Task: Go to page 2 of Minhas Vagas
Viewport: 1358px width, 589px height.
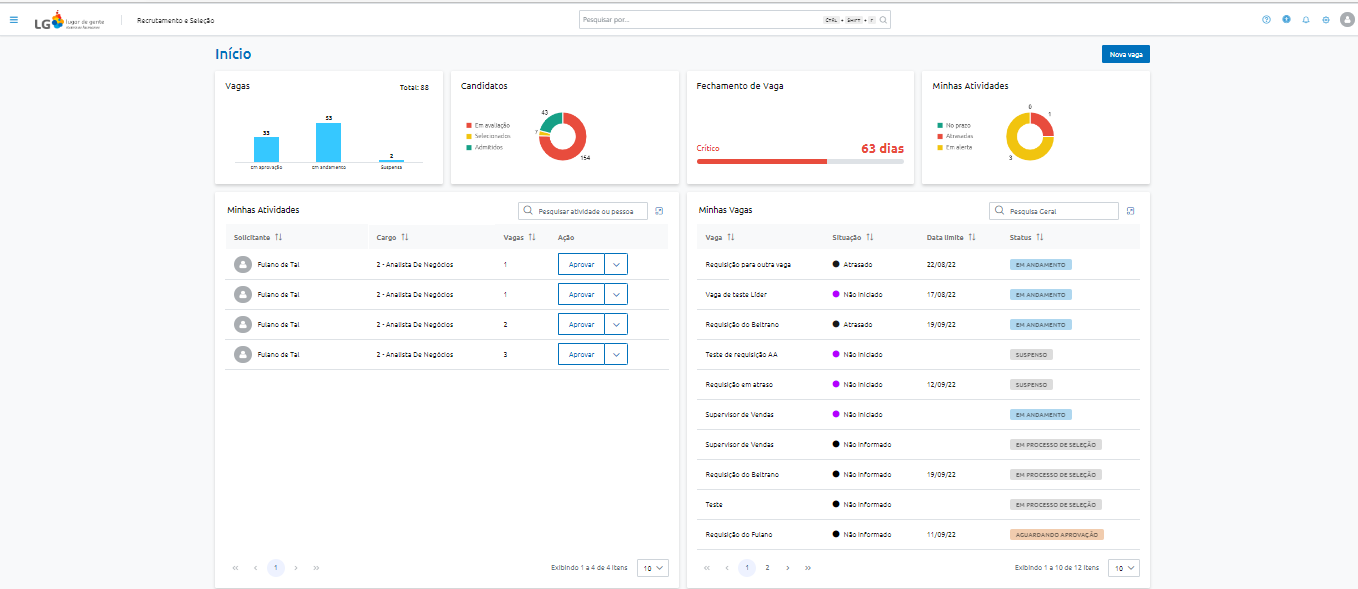Action: click(x=767, y=568)
